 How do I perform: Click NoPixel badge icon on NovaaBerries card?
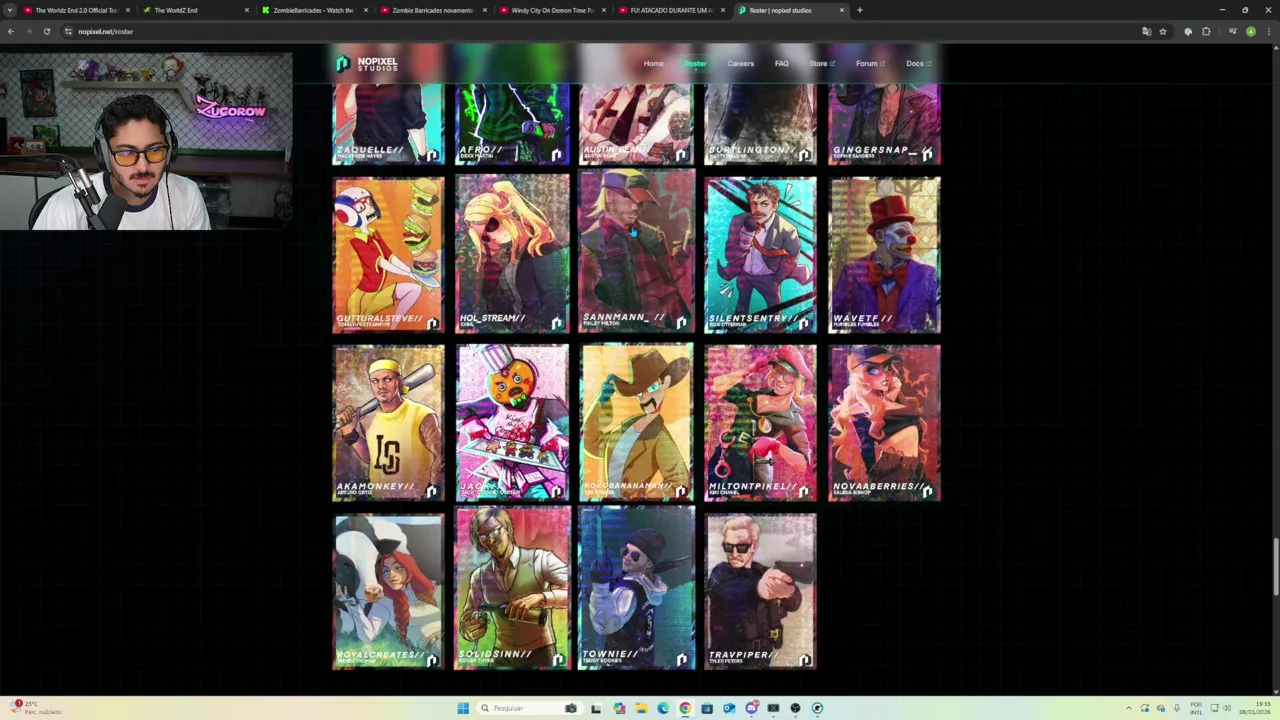[x=928, y=491]
